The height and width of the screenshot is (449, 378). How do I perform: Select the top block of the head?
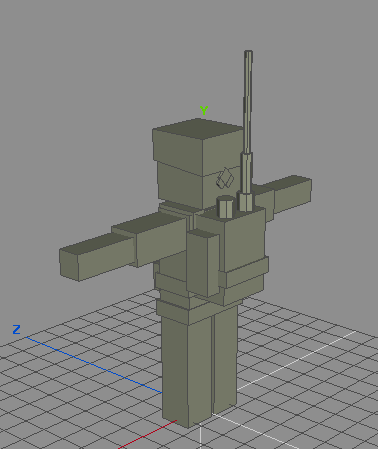point(198,147)
